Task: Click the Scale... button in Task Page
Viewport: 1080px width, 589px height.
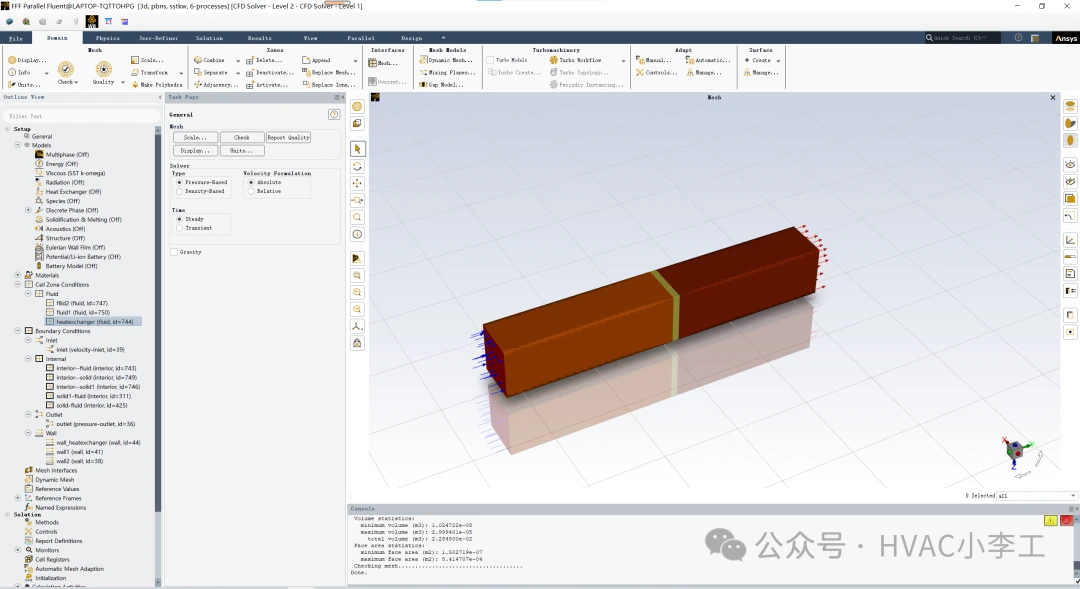Action: [x=196, y=138]
